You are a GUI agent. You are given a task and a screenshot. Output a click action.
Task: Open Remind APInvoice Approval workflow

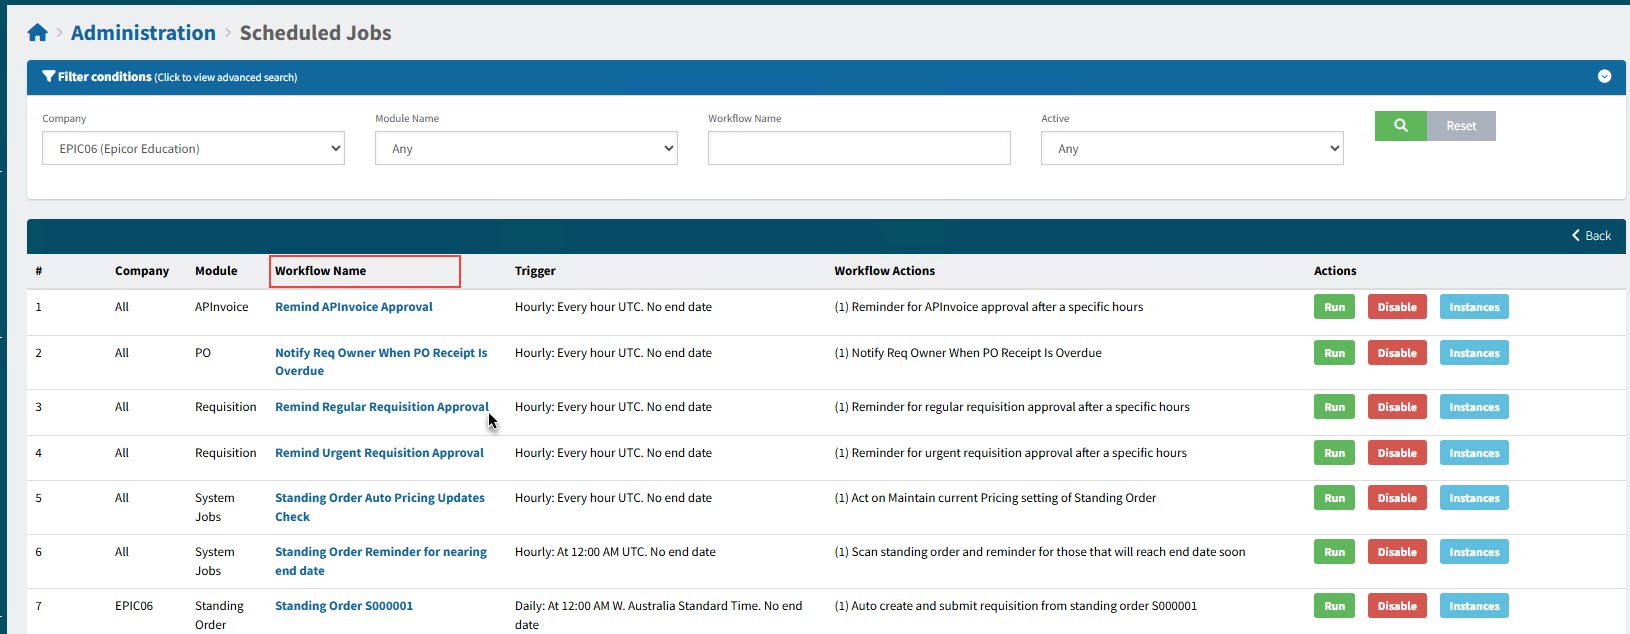(354, 307)
